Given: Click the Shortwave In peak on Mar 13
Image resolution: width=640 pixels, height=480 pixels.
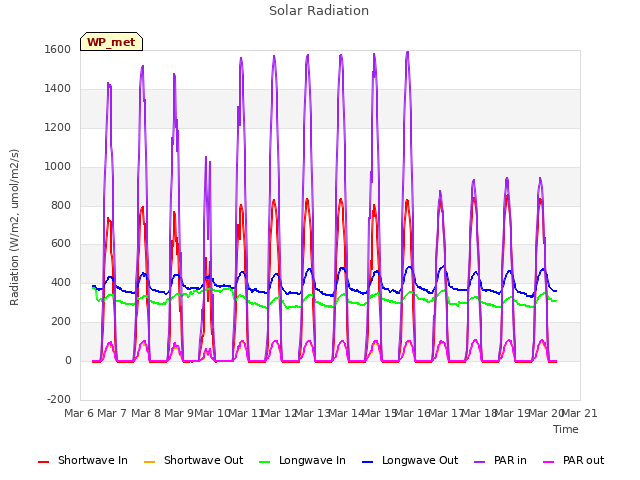Looking at the screenshot, I should click(x=307, y=199).
